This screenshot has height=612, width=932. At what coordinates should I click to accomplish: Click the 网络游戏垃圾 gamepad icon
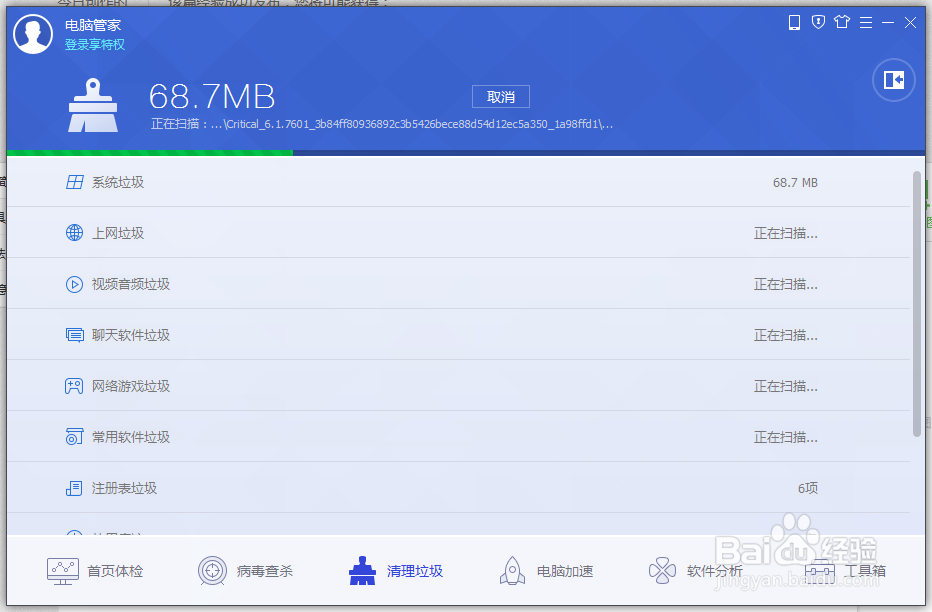(74, 386)
